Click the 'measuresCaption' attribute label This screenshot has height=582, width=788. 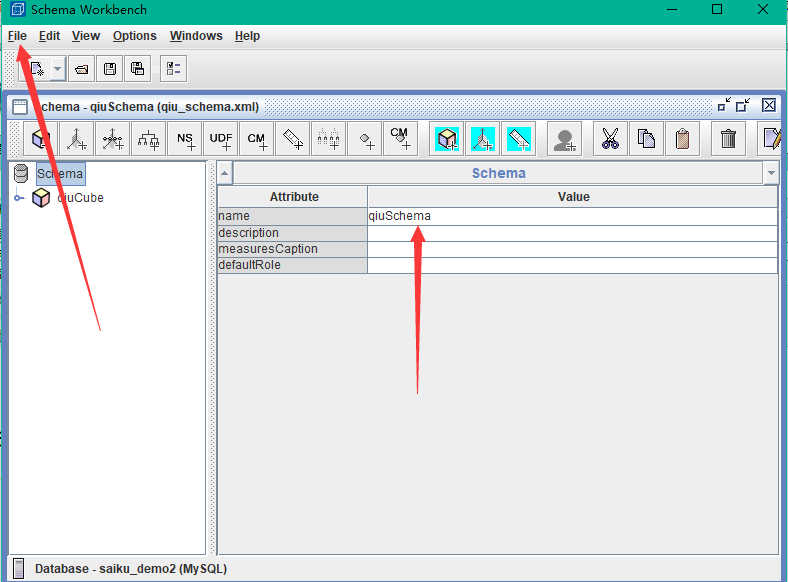coord(268,249)
